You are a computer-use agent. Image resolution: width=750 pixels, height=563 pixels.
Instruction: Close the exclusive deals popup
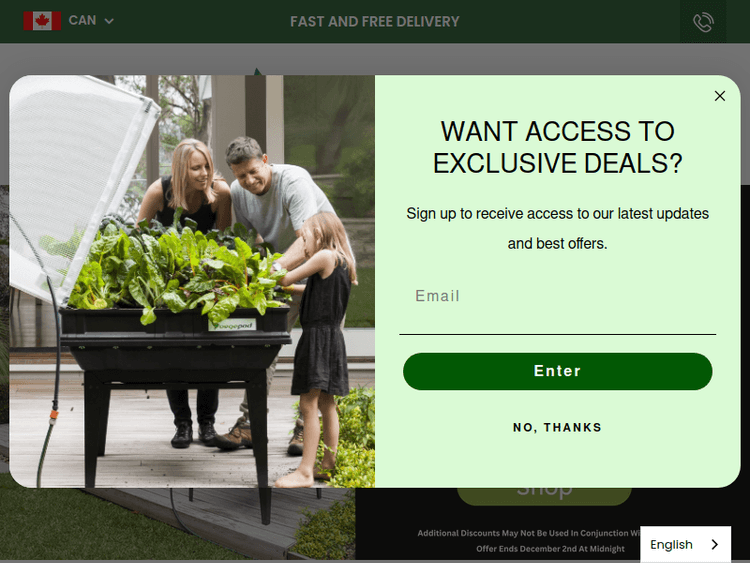click(x=719, y=96)
